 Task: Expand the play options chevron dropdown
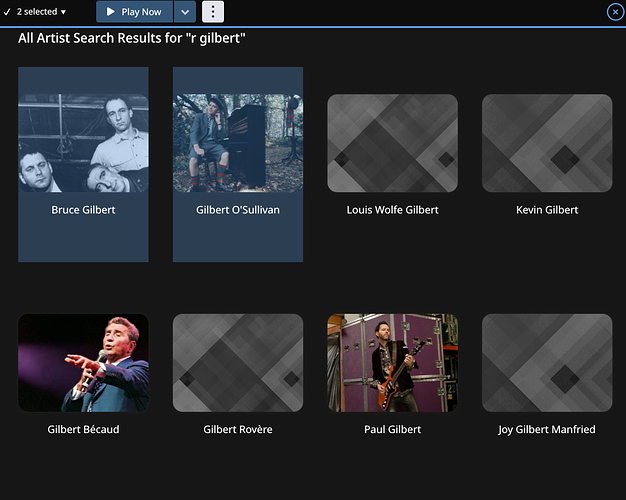[x=185, y=12]
